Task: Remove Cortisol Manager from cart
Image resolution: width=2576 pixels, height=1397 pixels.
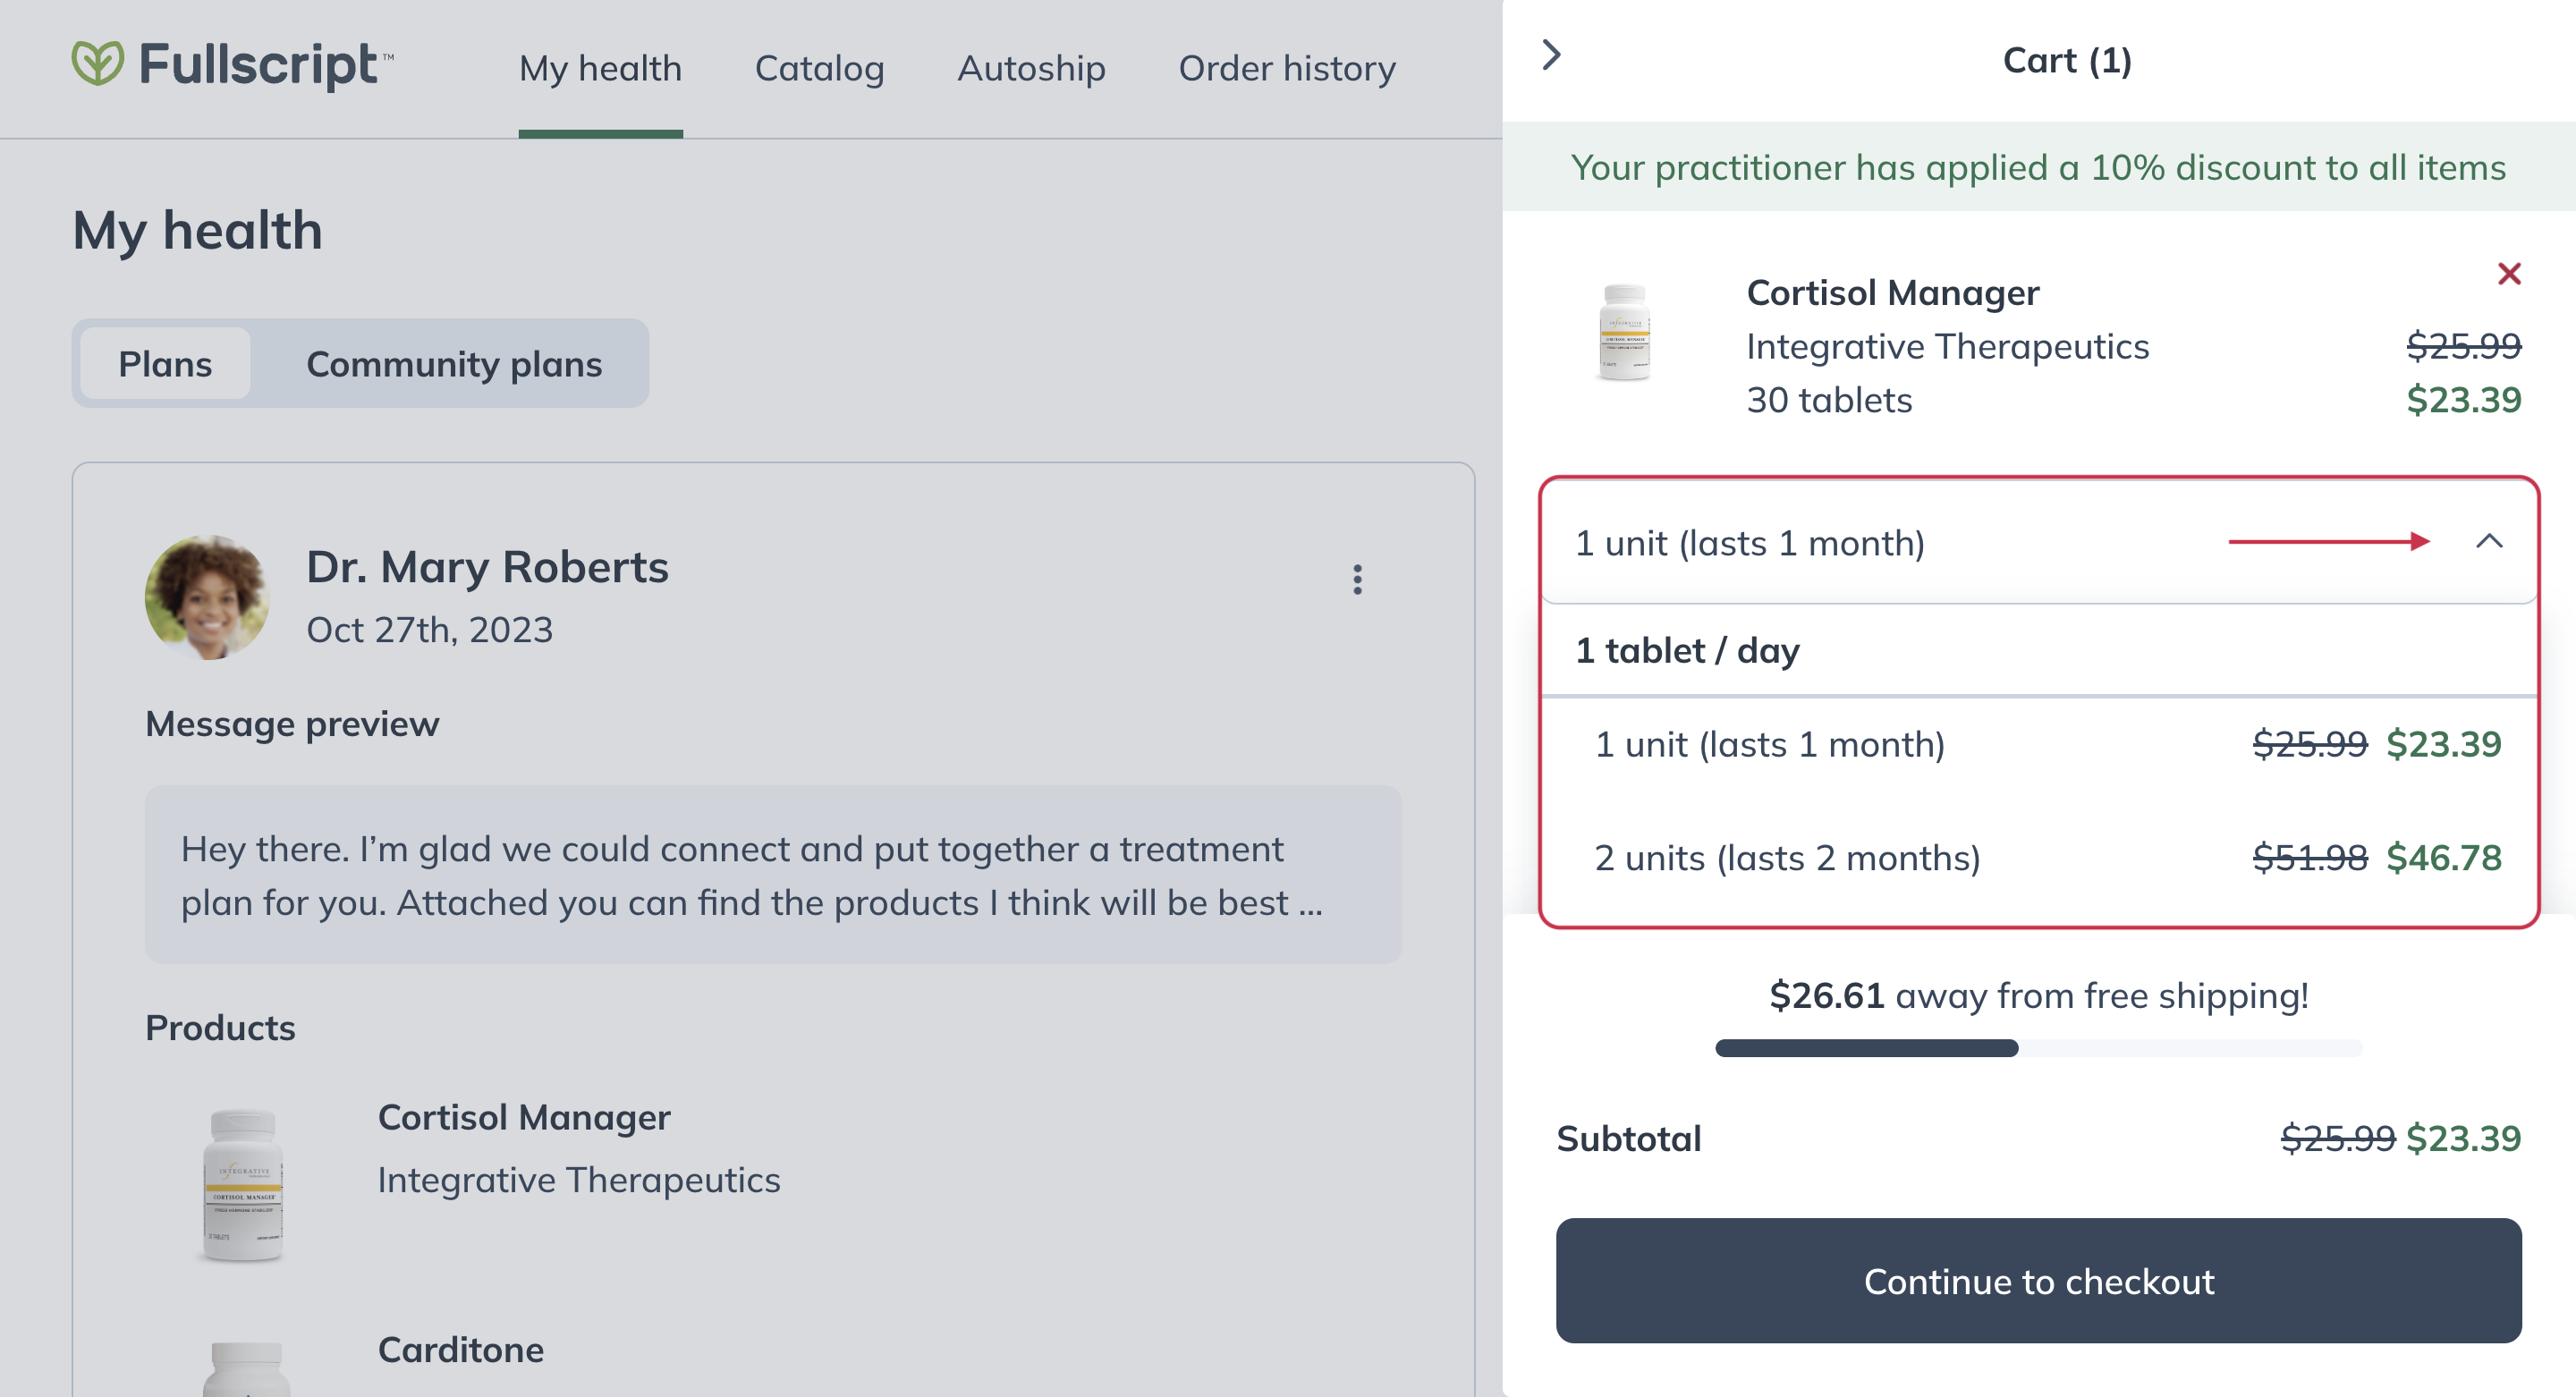Action: tap(2509, 273)
